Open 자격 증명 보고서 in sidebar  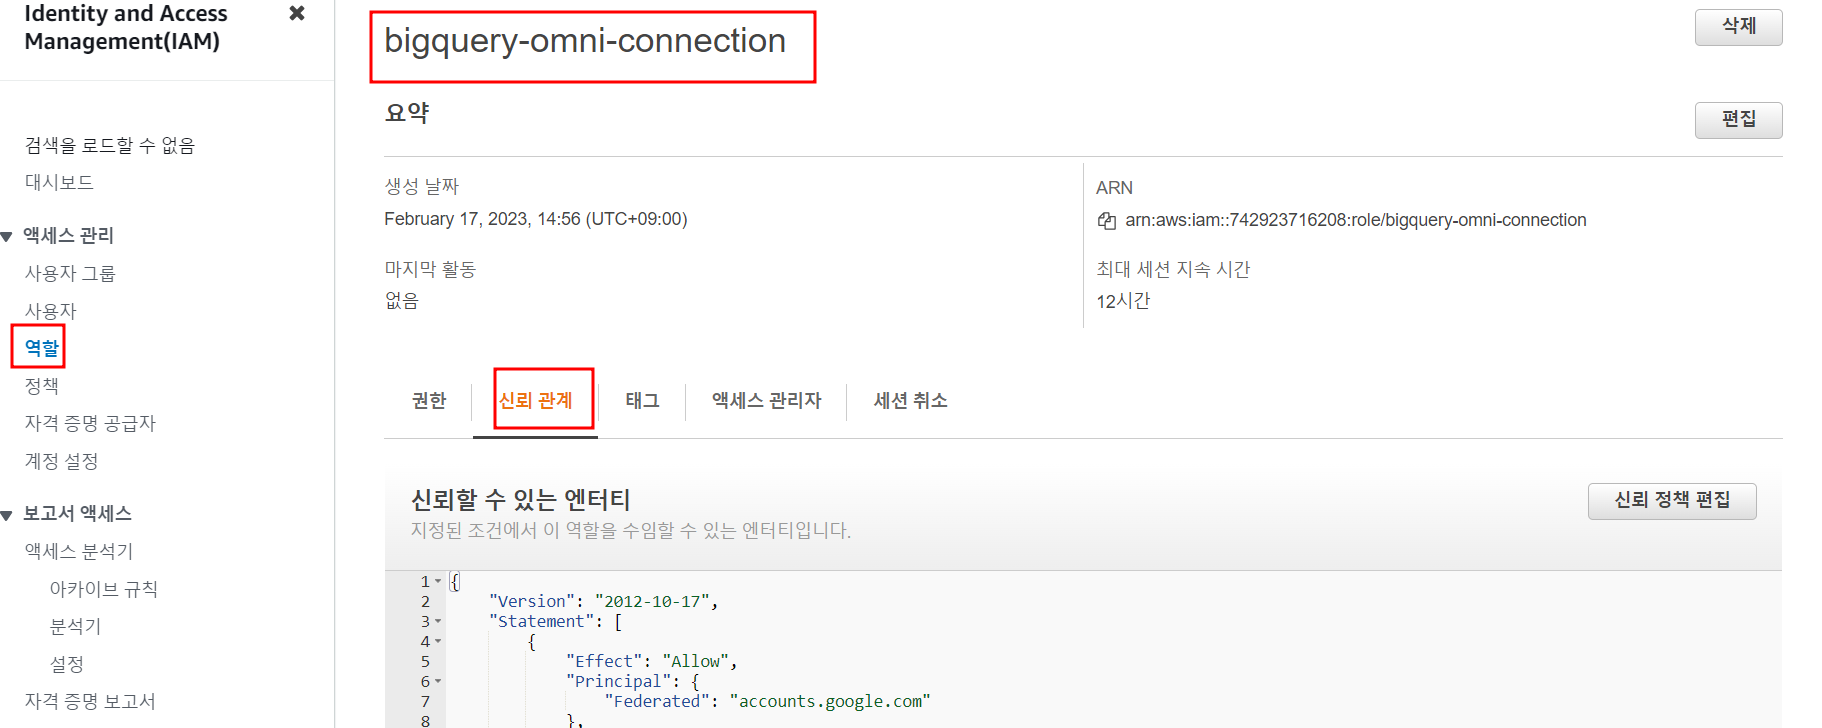point(90,702)
